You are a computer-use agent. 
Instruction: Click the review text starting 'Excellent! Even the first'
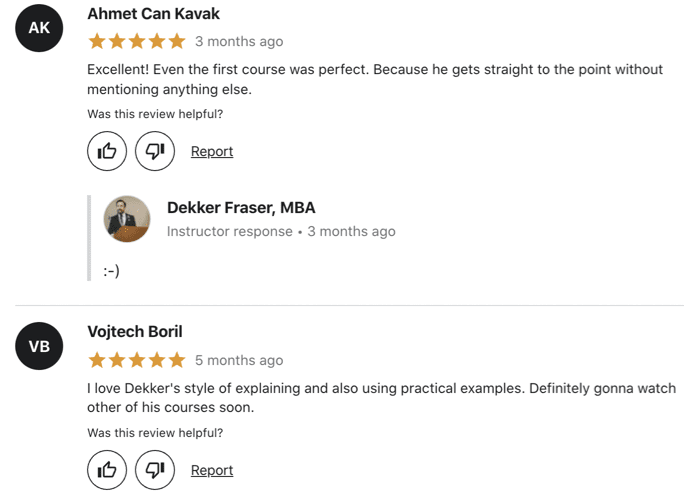click(375, 79)
